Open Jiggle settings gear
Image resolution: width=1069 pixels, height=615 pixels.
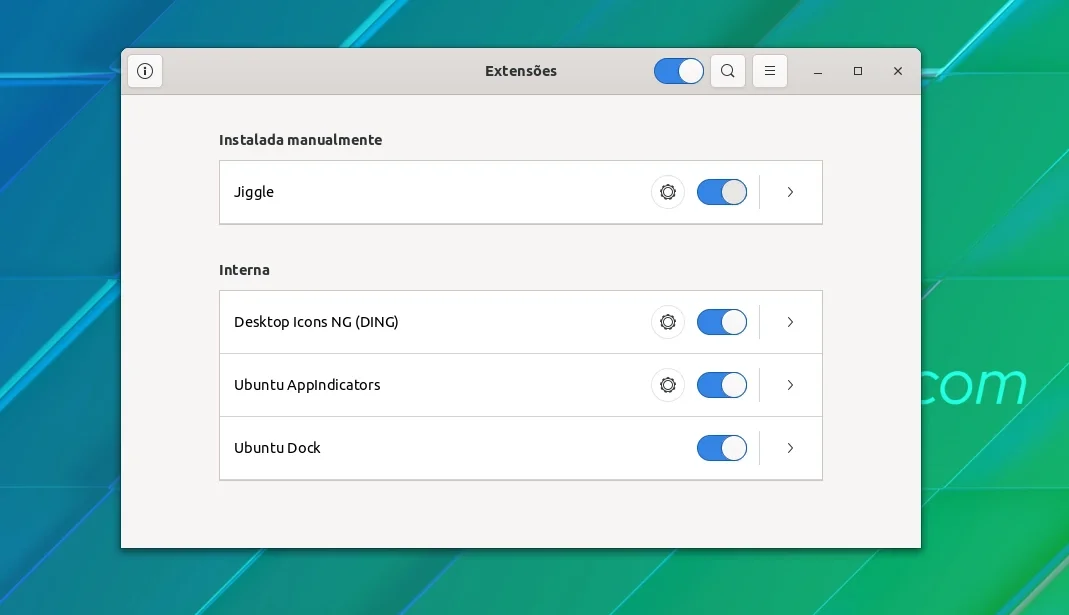pyautogui.click(x=667, y=192)
